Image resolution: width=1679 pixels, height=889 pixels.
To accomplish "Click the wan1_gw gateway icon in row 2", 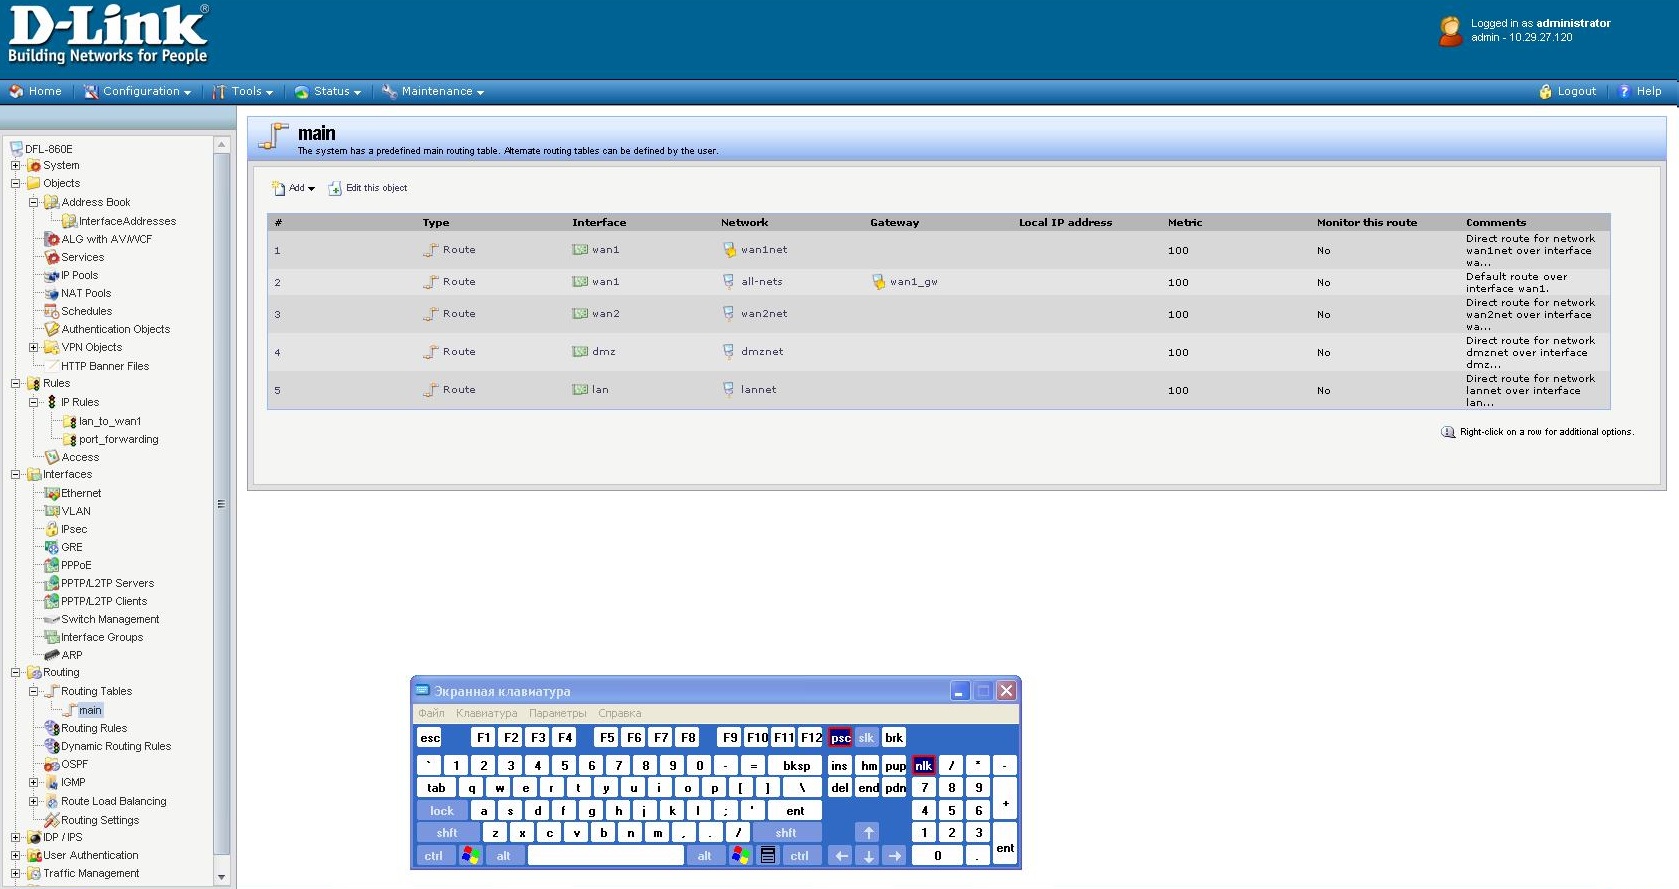I will pos(878,282).
